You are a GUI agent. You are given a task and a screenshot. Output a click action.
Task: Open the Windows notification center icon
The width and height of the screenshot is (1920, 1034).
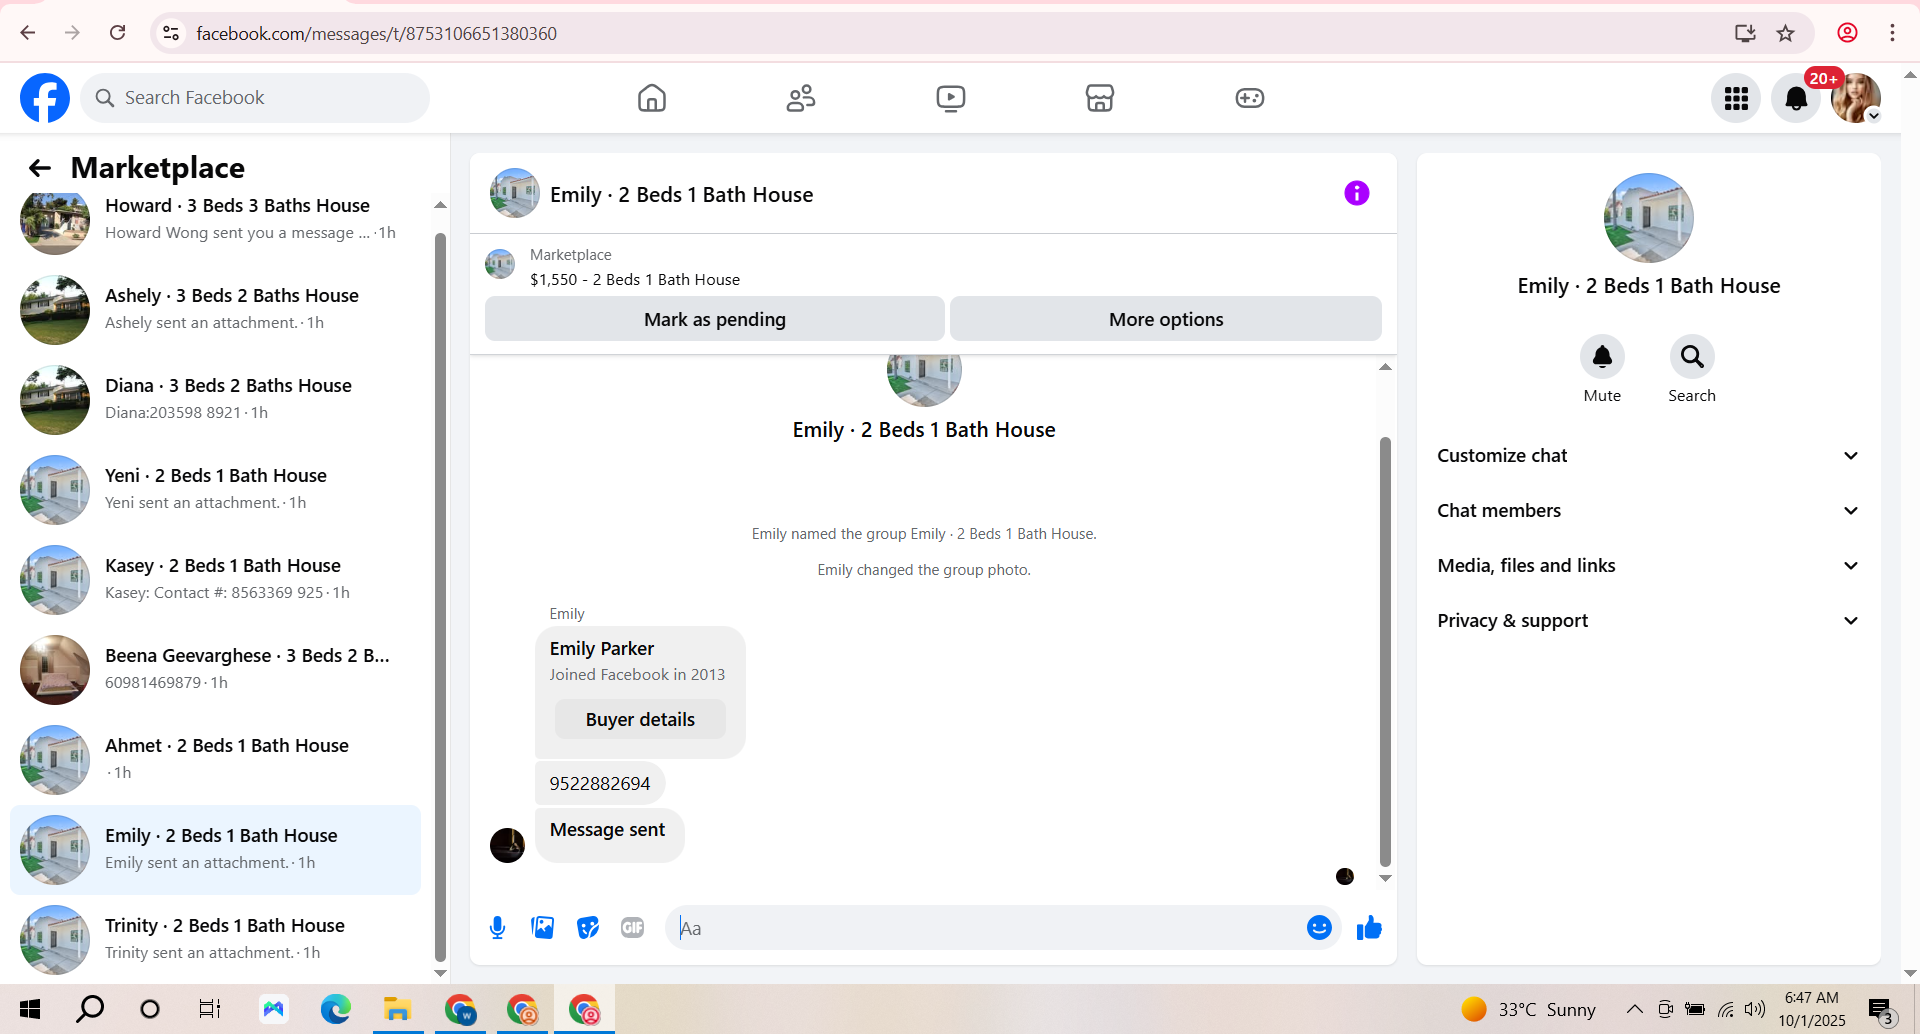pos(1882,1010)
